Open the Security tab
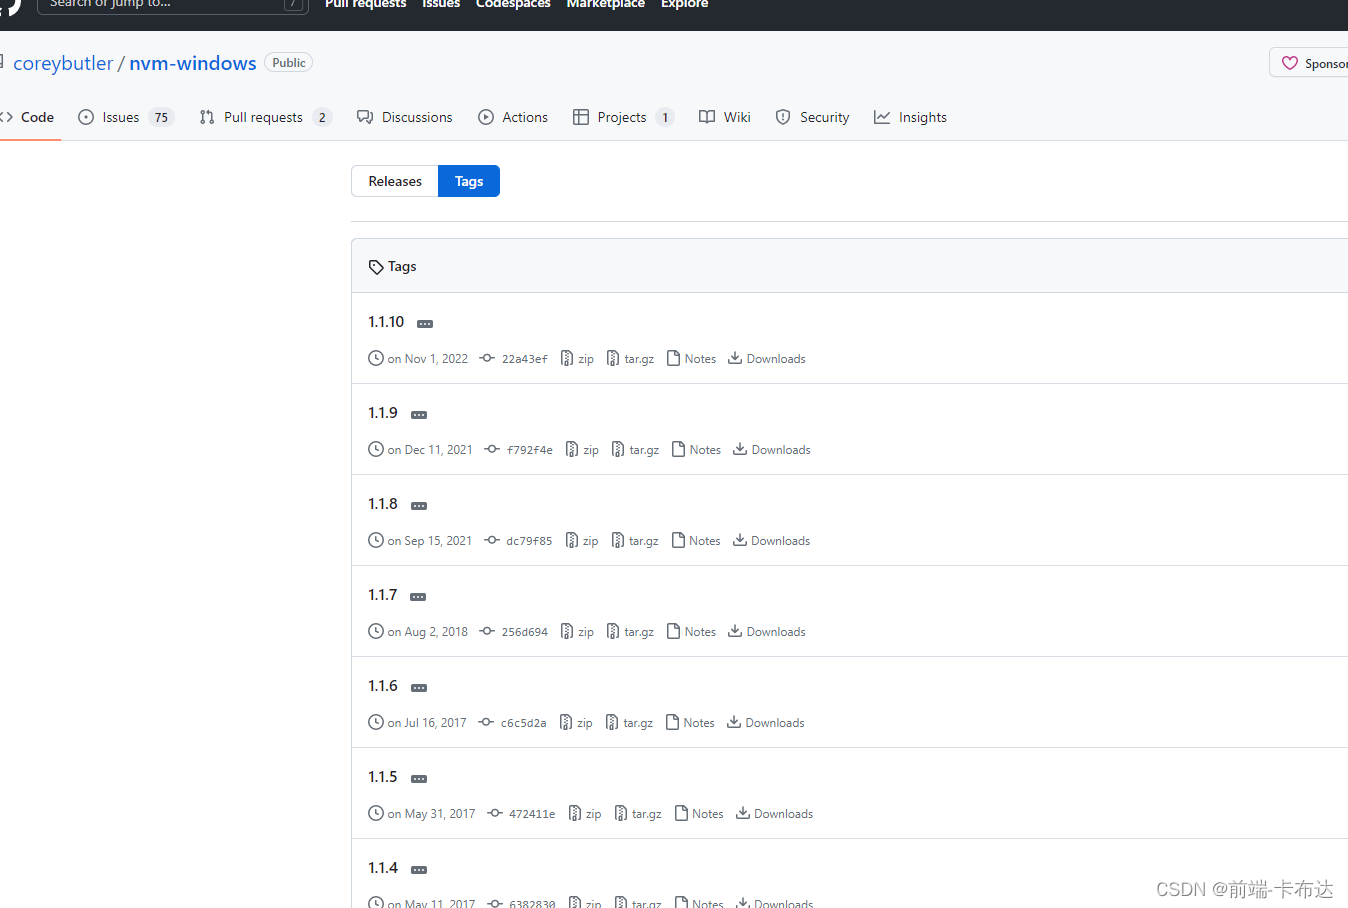This screenshot has width=1348, height=908. (x=813, y=117)
